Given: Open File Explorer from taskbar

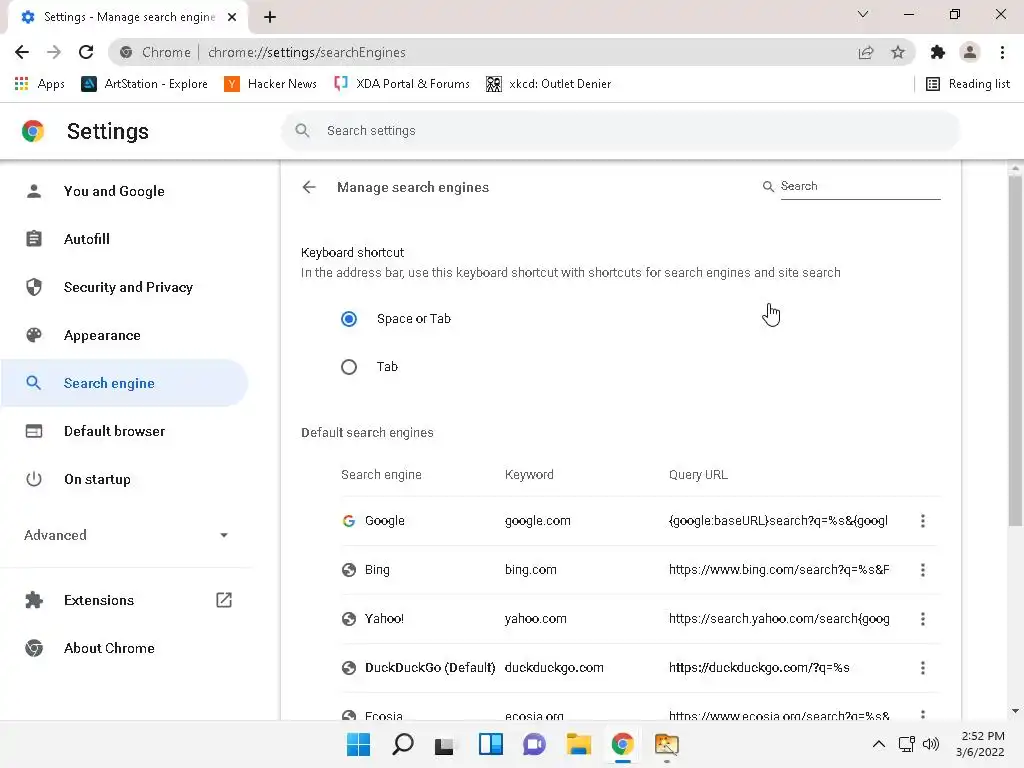Looking at the screenshot, I should coord(578,744).
